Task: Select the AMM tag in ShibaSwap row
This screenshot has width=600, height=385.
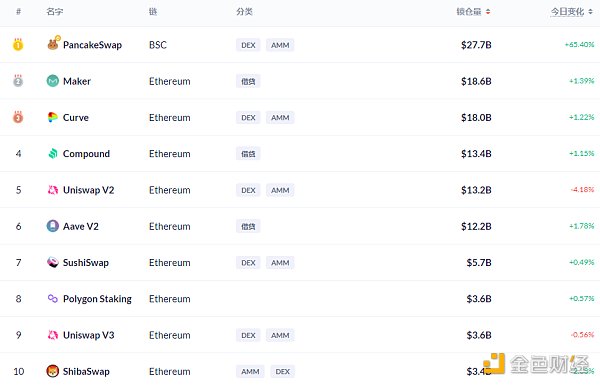Action: (250, 372)
